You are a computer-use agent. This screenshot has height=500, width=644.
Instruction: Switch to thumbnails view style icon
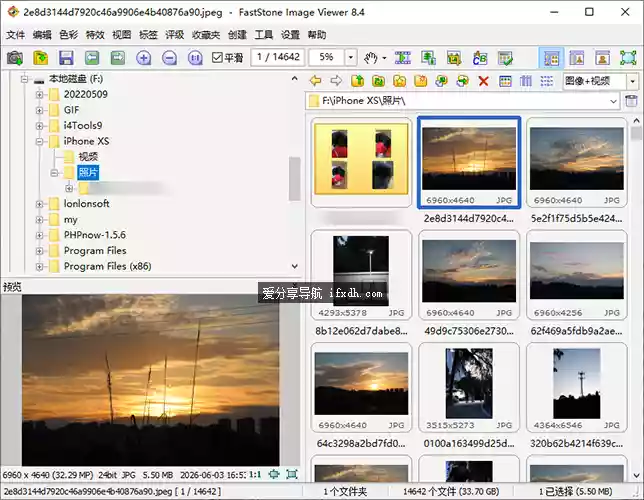click(505, 81)
